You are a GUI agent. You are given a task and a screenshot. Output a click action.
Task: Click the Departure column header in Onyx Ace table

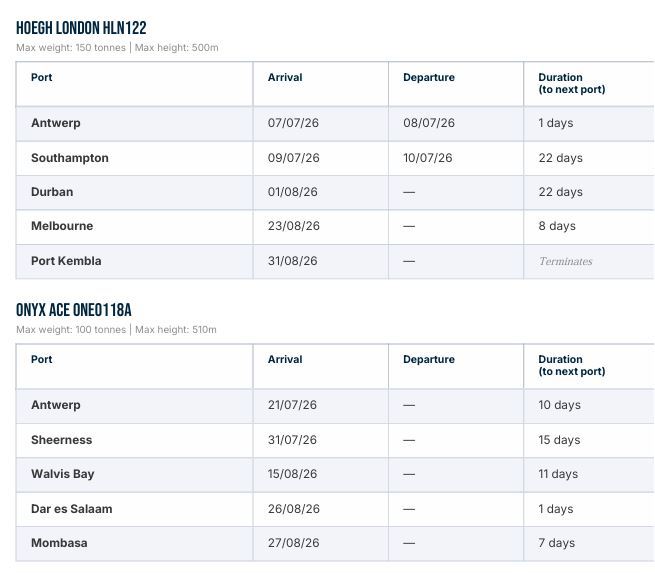tap(429, 360)
